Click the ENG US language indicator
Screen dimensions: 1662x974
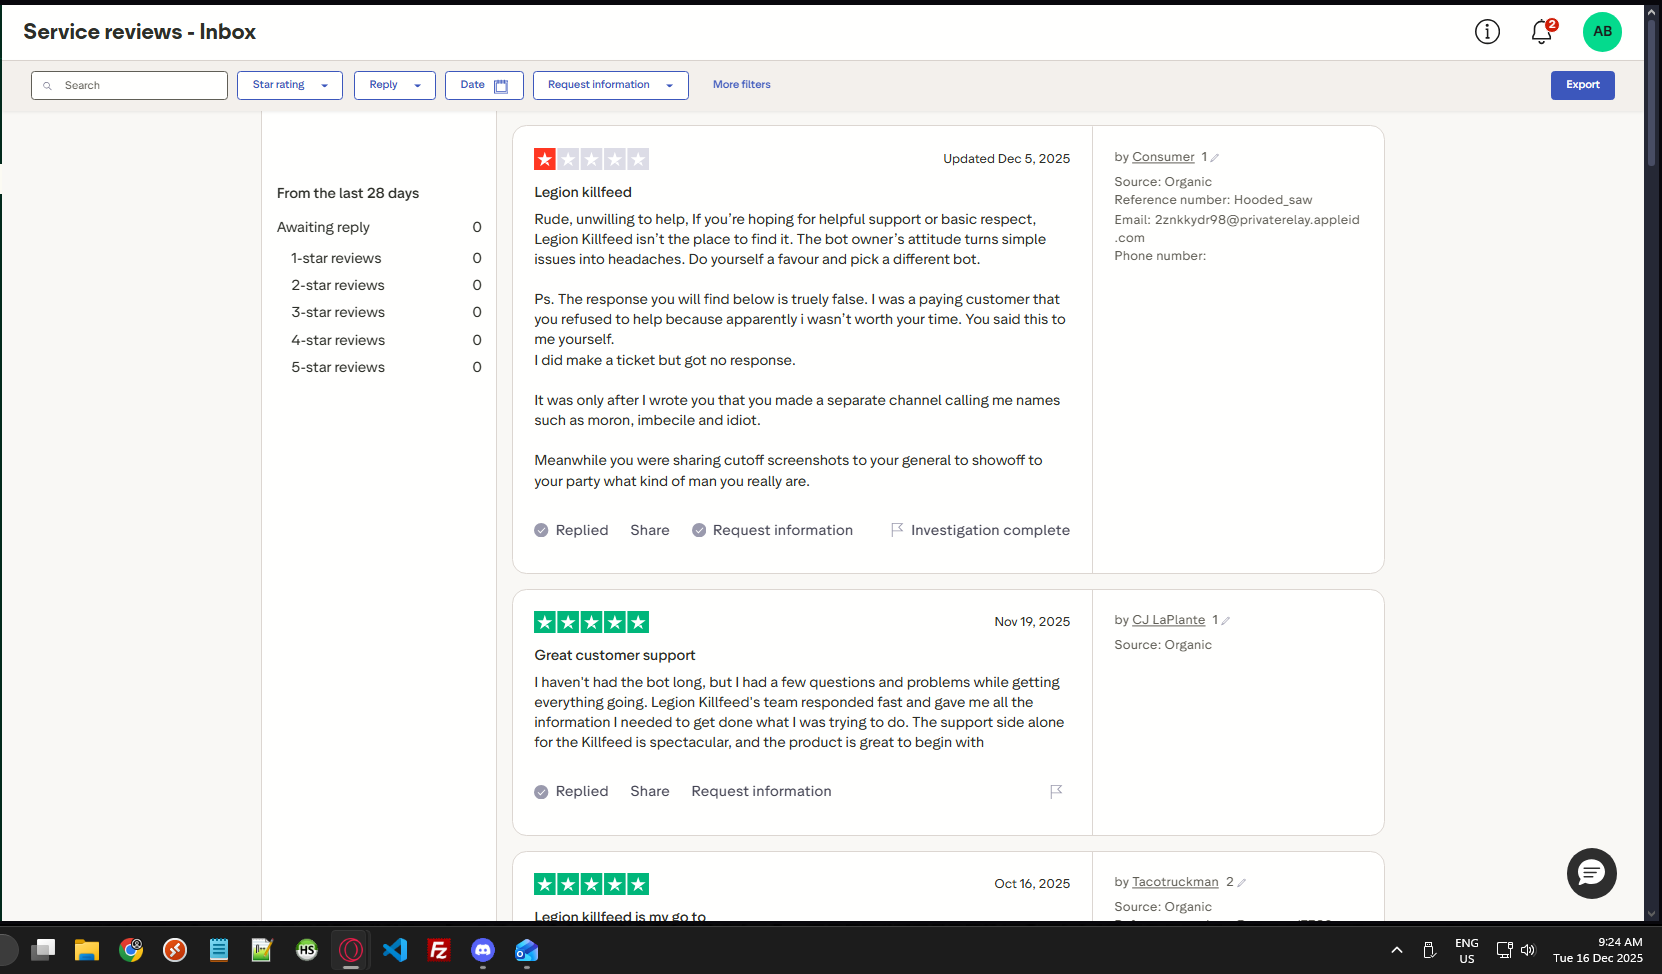click(1467, 950)
